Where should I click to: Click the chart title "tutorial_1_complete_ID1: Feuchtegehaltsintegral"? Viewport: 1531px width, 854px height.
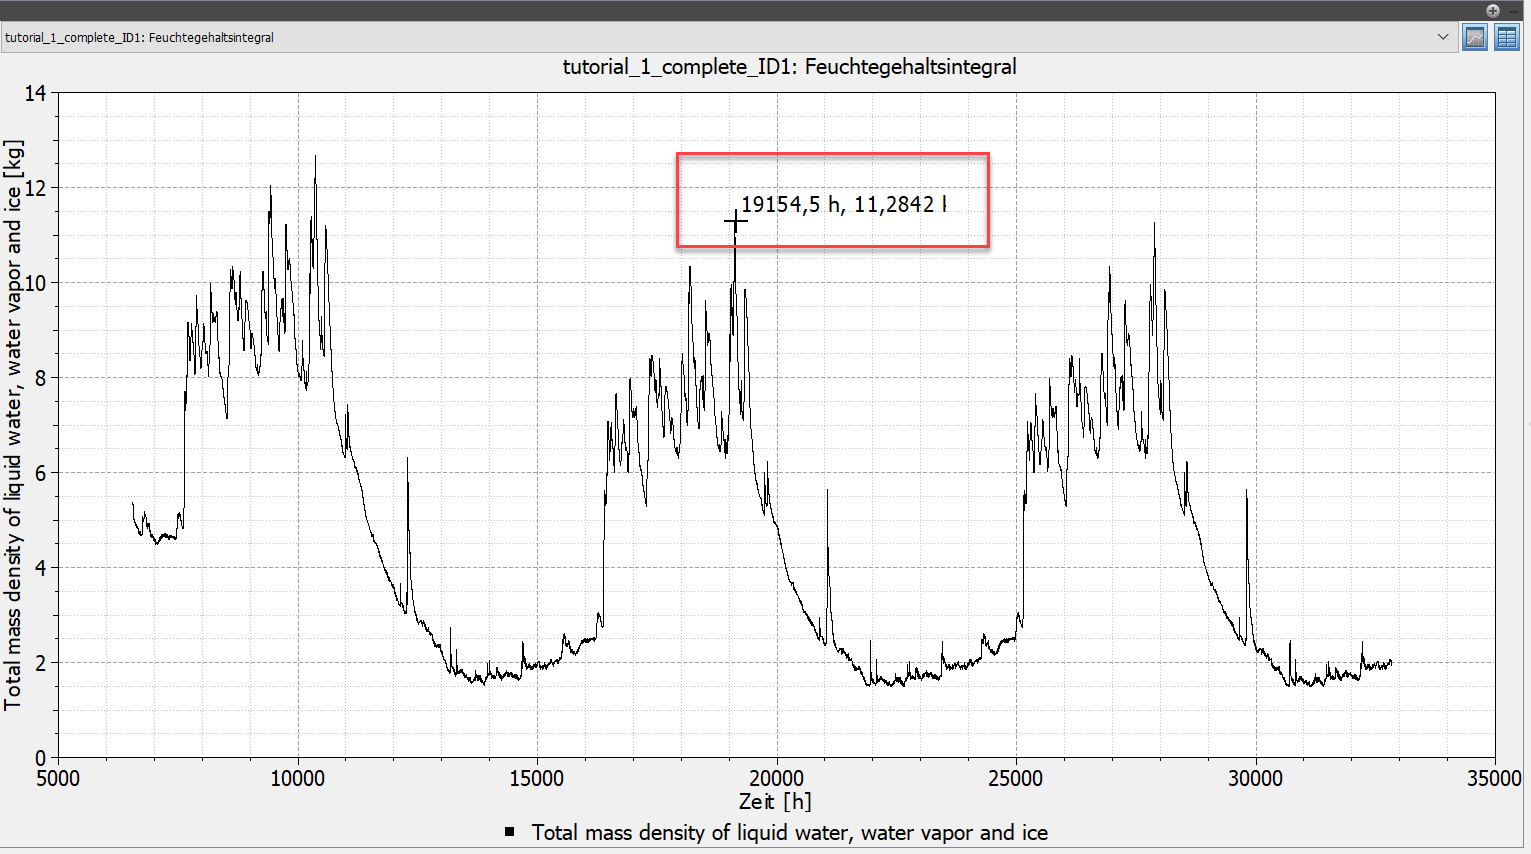789,67
